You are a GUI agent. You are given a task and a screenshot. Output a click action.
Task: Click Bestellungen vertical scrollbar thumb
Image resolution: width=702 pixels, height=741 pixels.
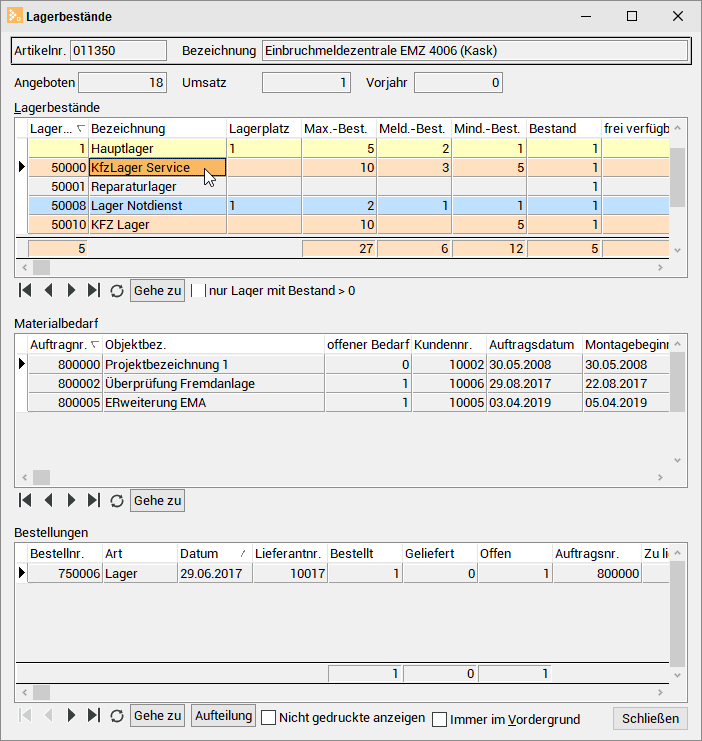(x=677, y=614)
